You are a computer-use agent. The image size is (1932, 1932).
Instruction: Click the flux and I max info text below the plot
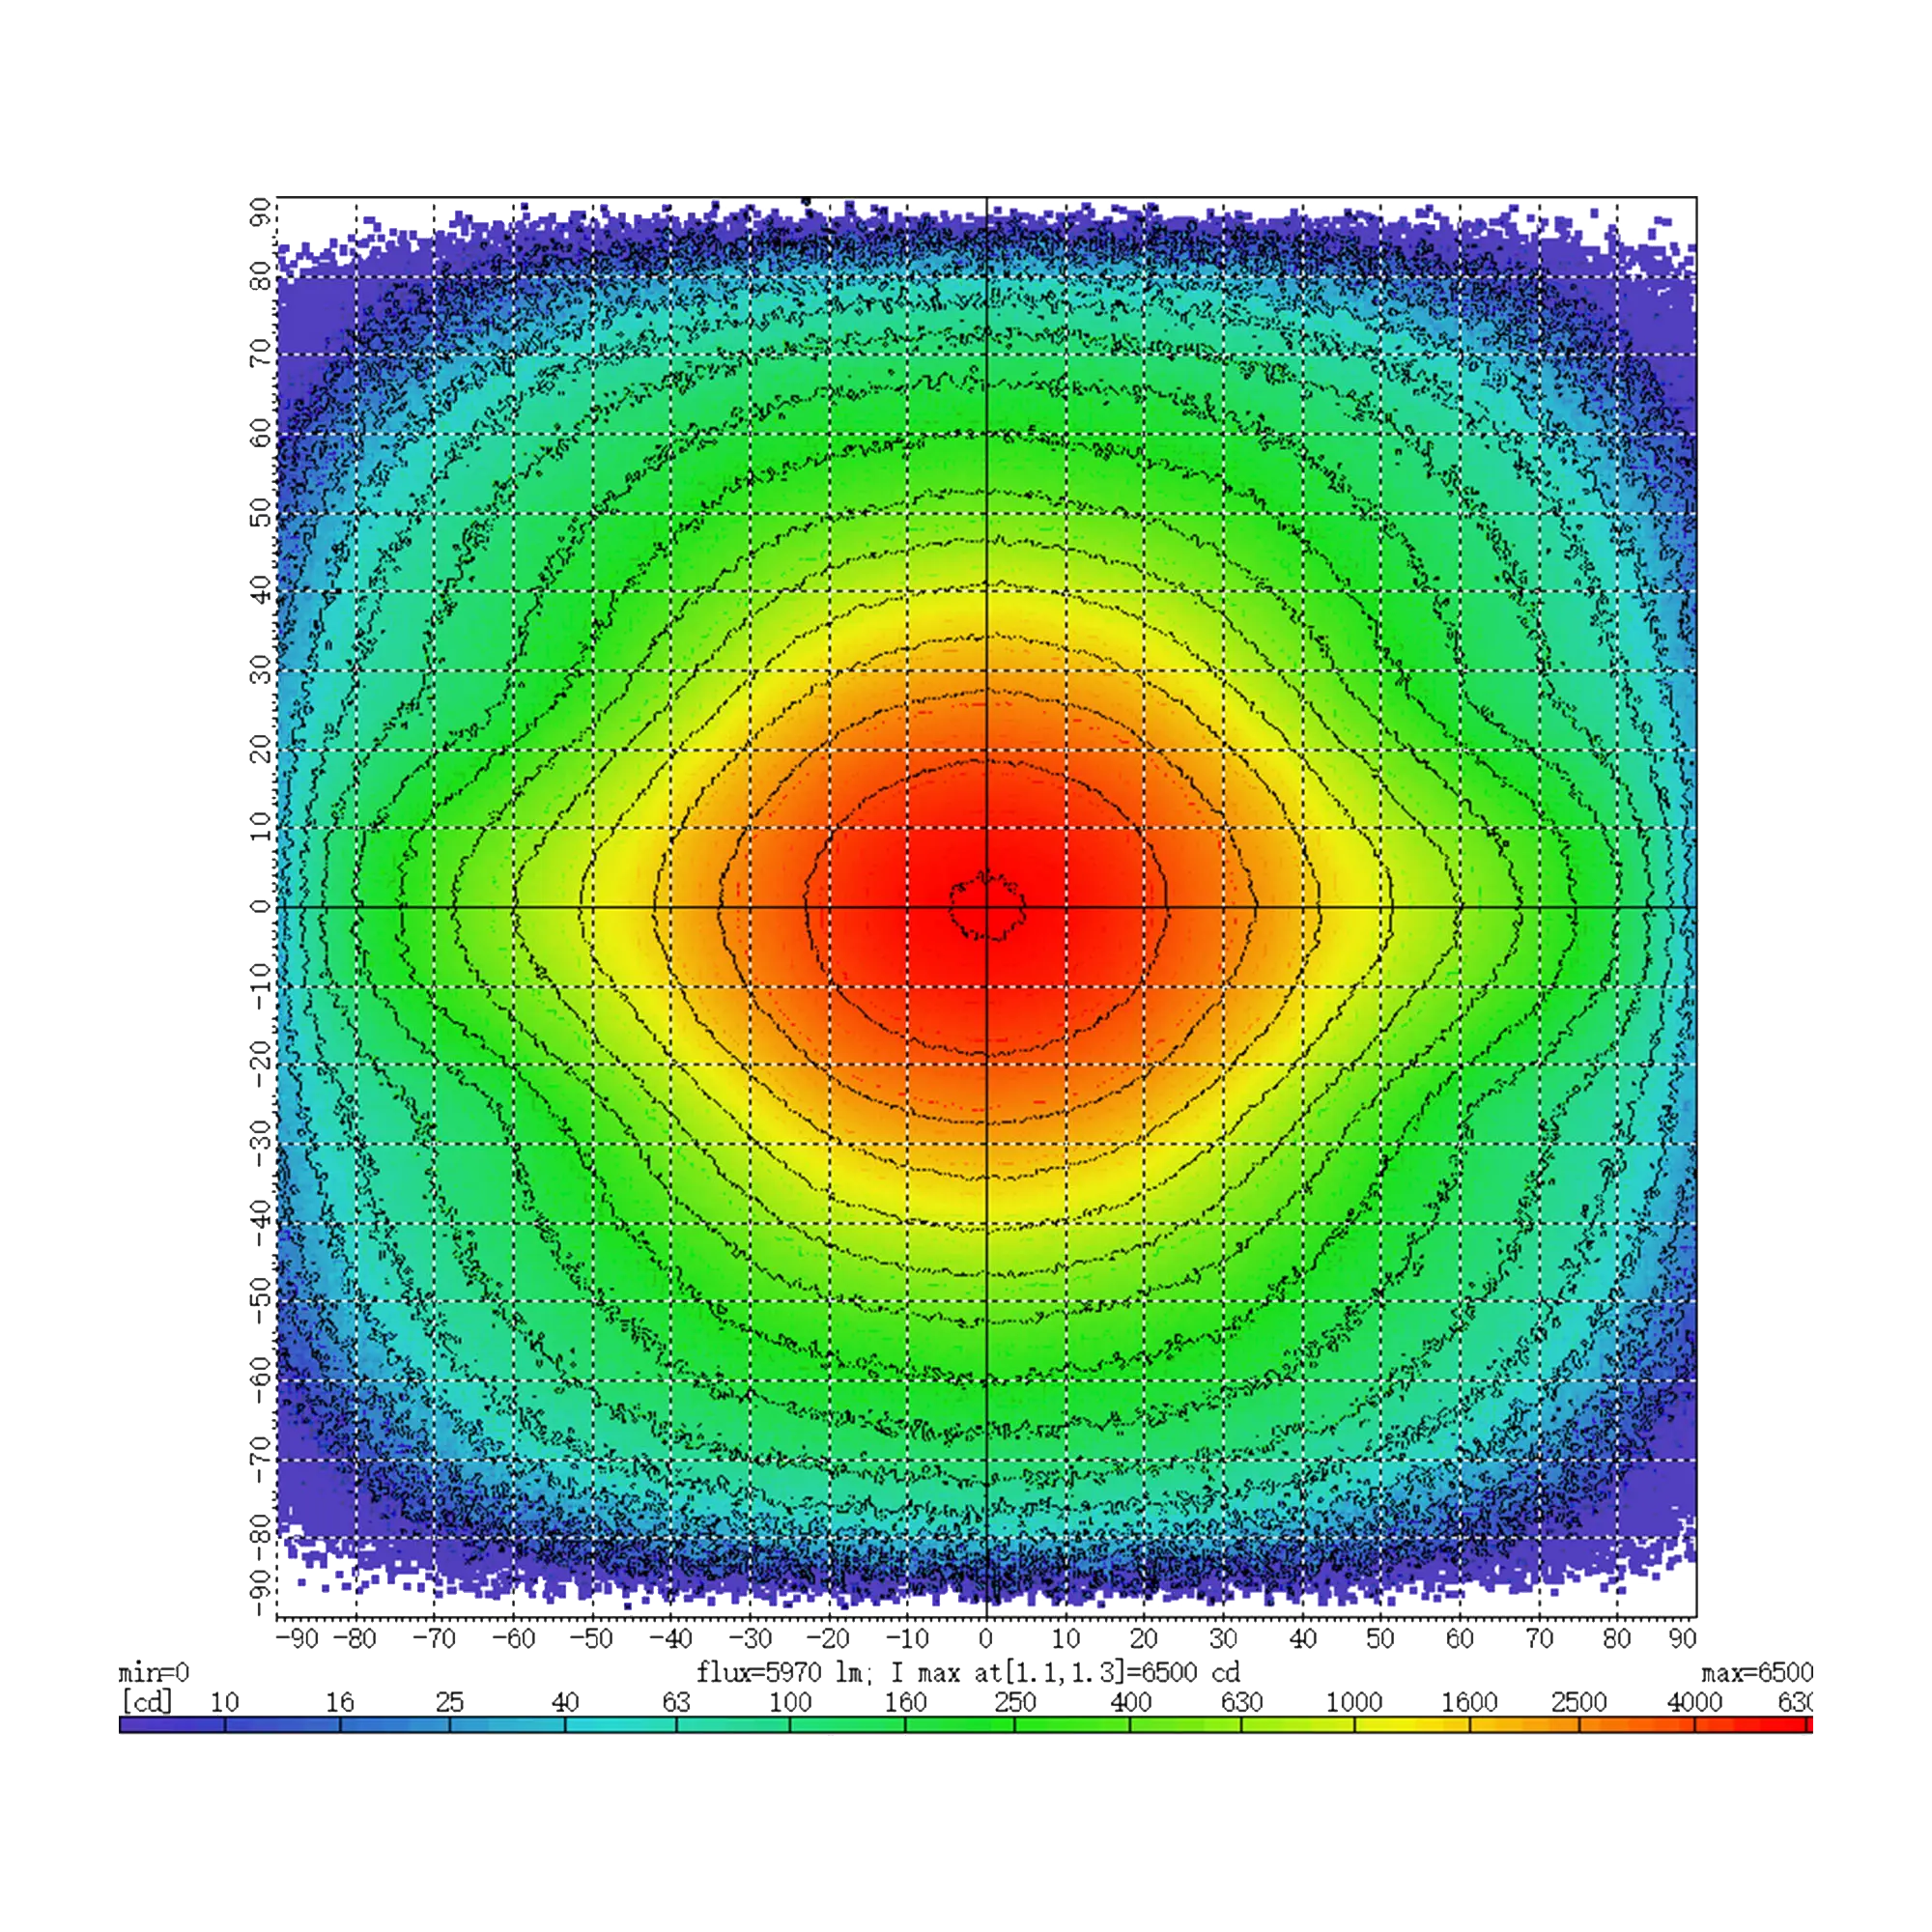pyautogui.click(x=970, y=1673)
